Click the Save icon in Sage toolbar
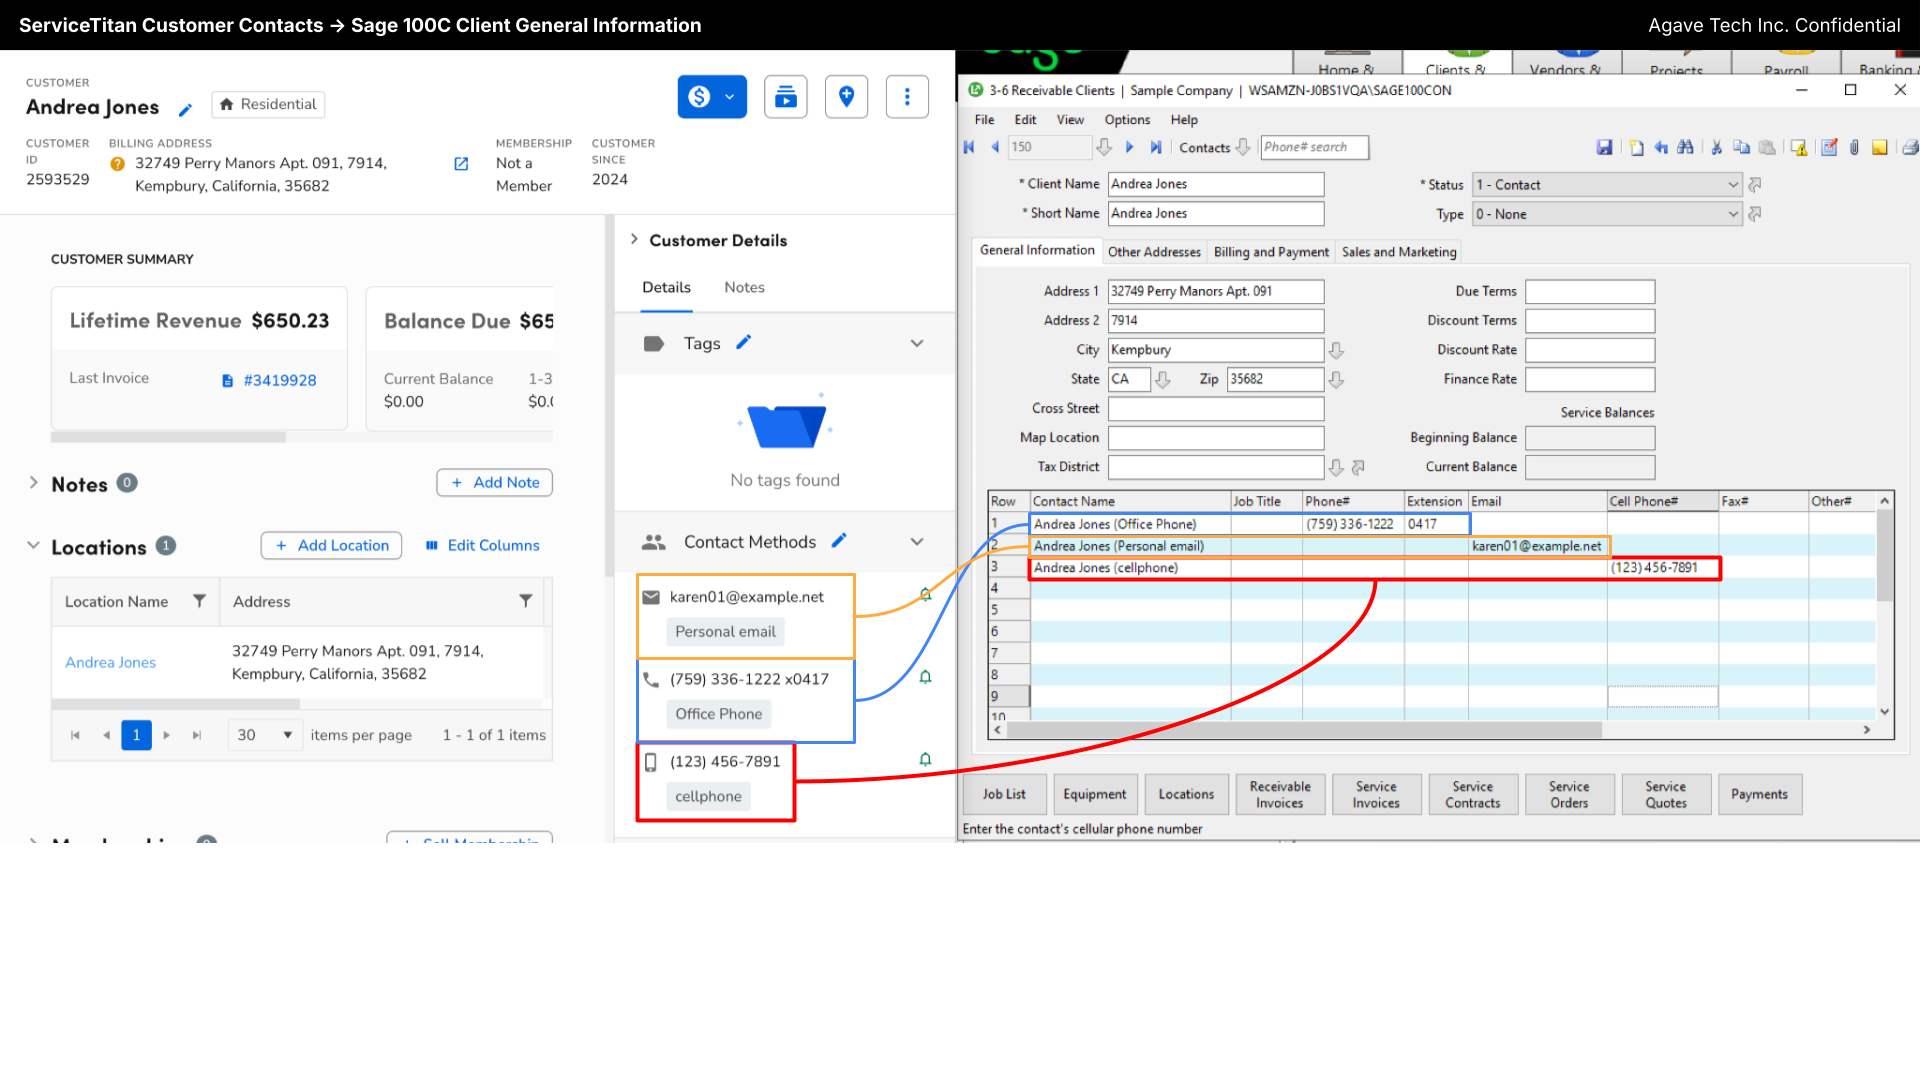 pos(1604,148)
